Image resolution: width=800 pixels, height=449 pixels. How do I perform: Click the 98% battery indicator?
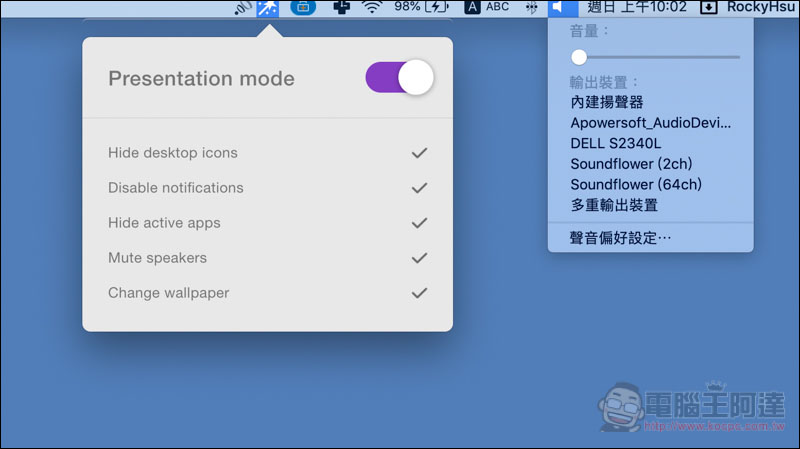(421, 7)
